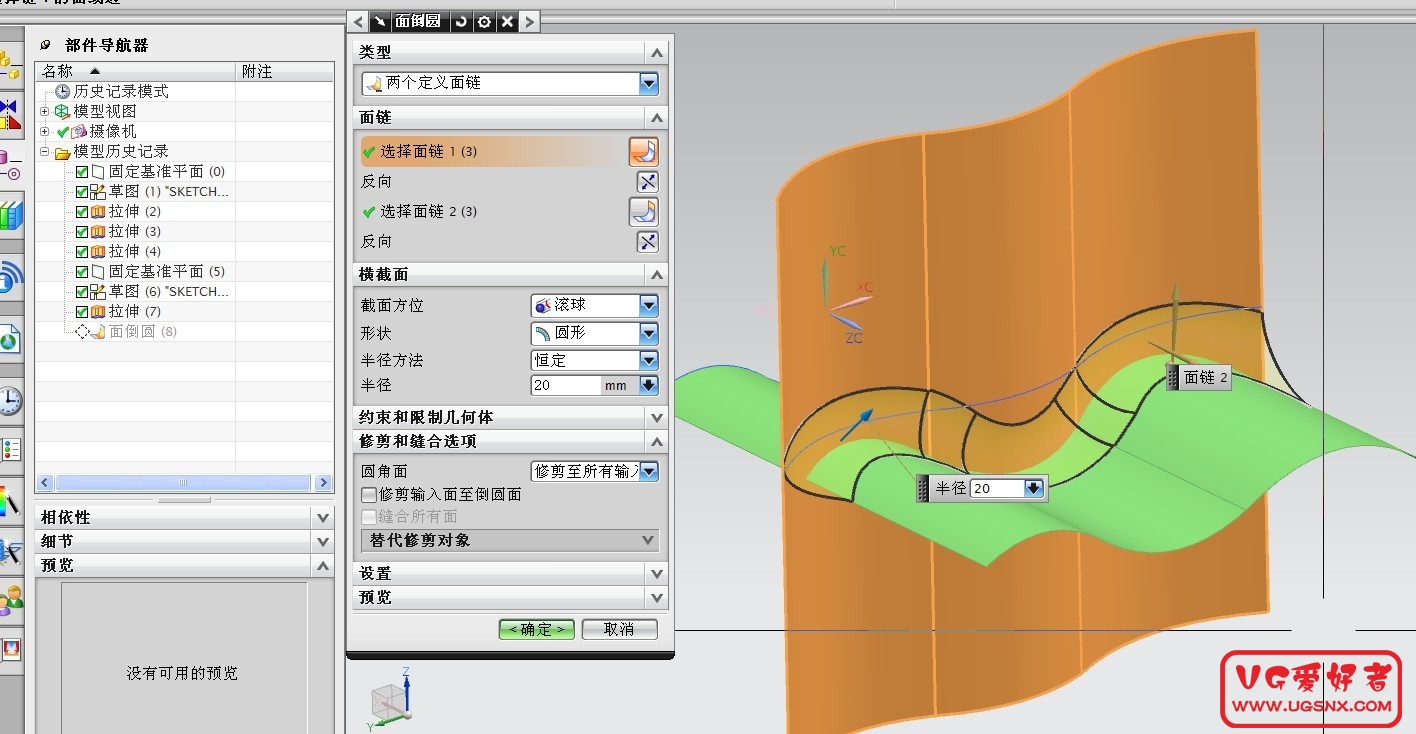Image resolution: width=1416 pixels, height=734 pixels.
Task: Click the on-screen 半径 20 input box
Action: (x=997, y=488)
